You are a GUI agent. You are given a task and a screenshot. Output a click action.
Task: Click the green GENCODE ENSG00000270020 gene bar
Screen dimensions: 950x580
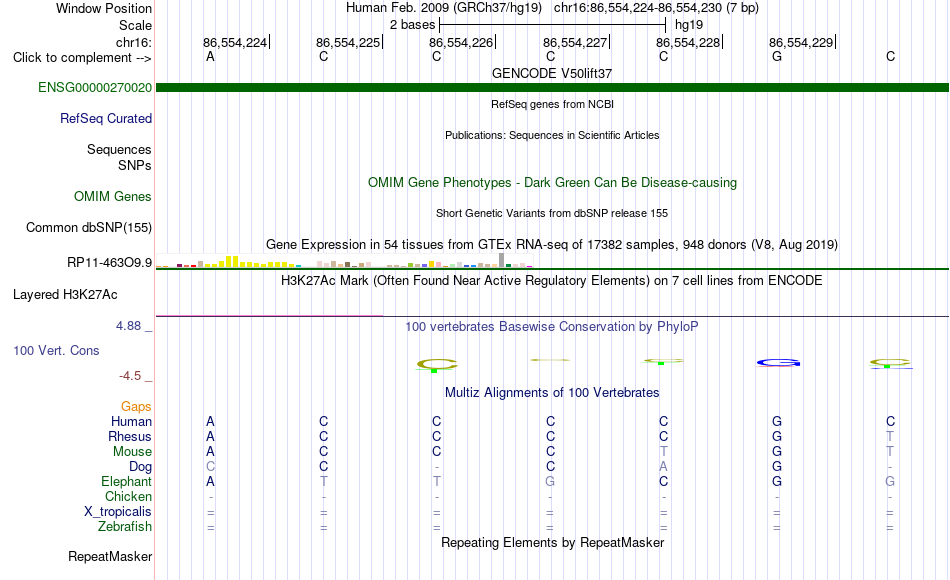[x=552, y=87]
